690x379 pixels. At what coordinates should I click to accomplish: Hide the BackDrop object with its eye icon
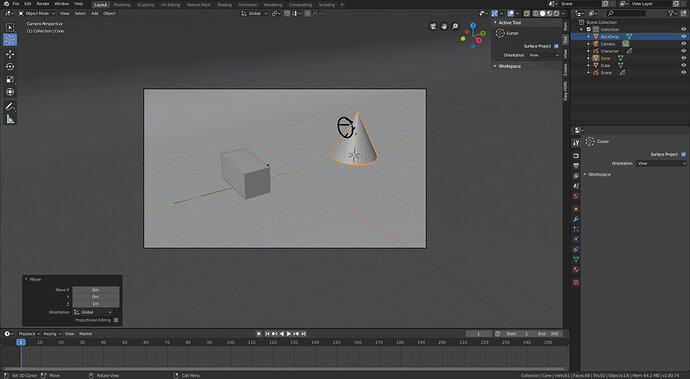click(683, 37)
